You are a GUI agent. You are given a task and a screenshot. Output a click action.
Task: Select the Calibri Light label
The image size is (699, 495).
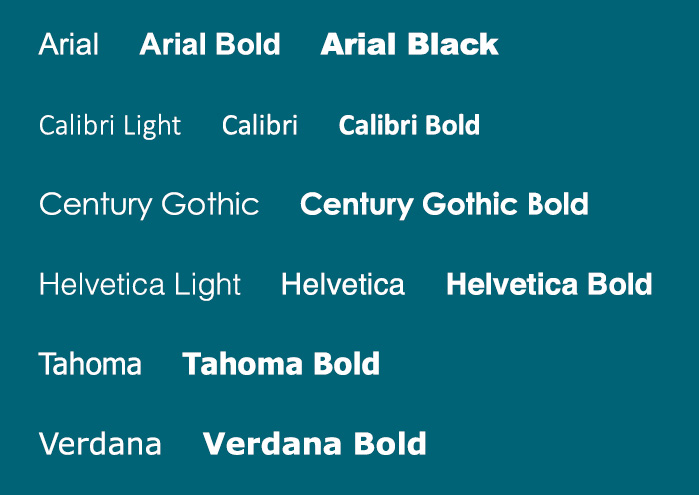click(x=110, y=126)
